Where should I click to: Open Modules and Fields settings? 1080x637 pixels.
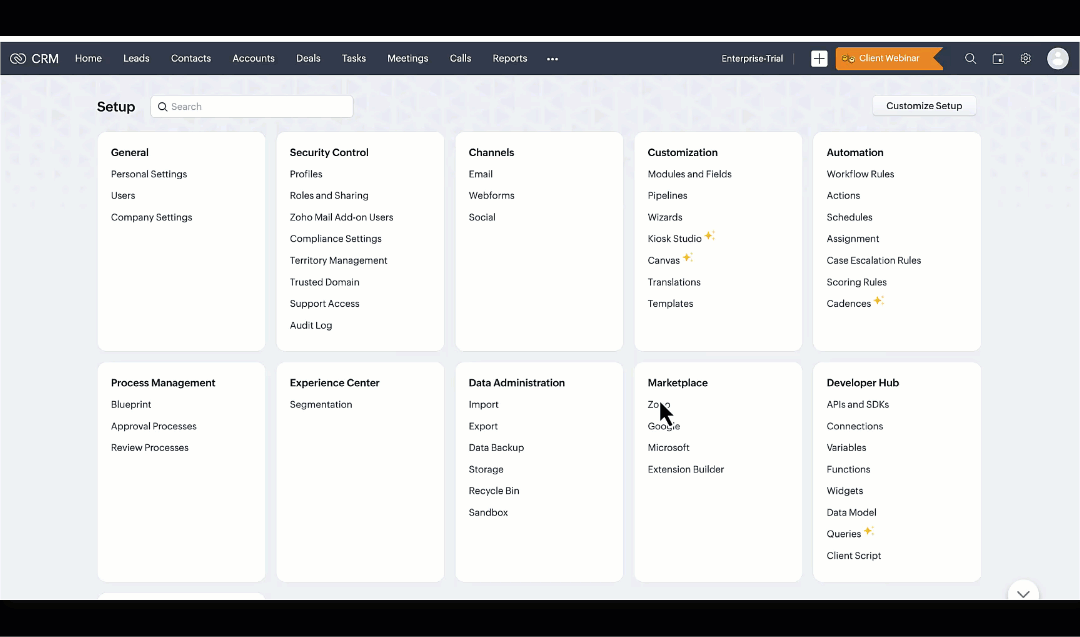pyautogui.click(x=689, y=174)
